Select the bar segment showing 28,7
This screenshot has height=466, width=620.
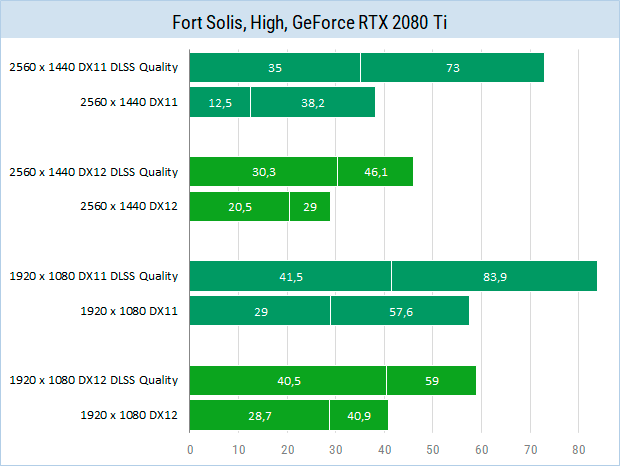point(259,415)
